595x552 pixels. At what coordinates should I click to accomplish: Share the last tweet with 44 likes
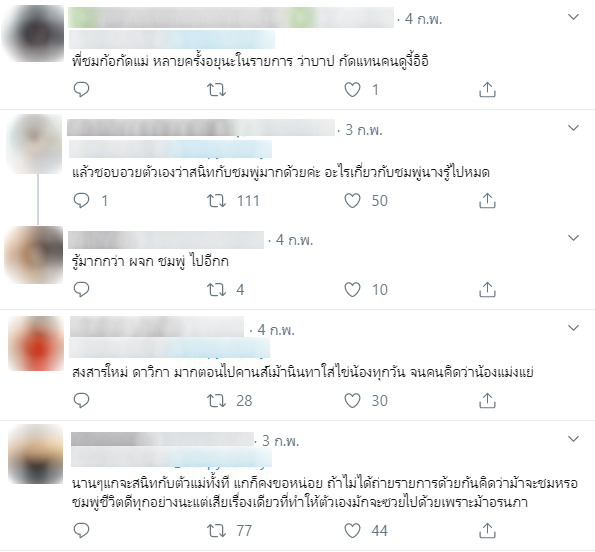tap(487, 530)
